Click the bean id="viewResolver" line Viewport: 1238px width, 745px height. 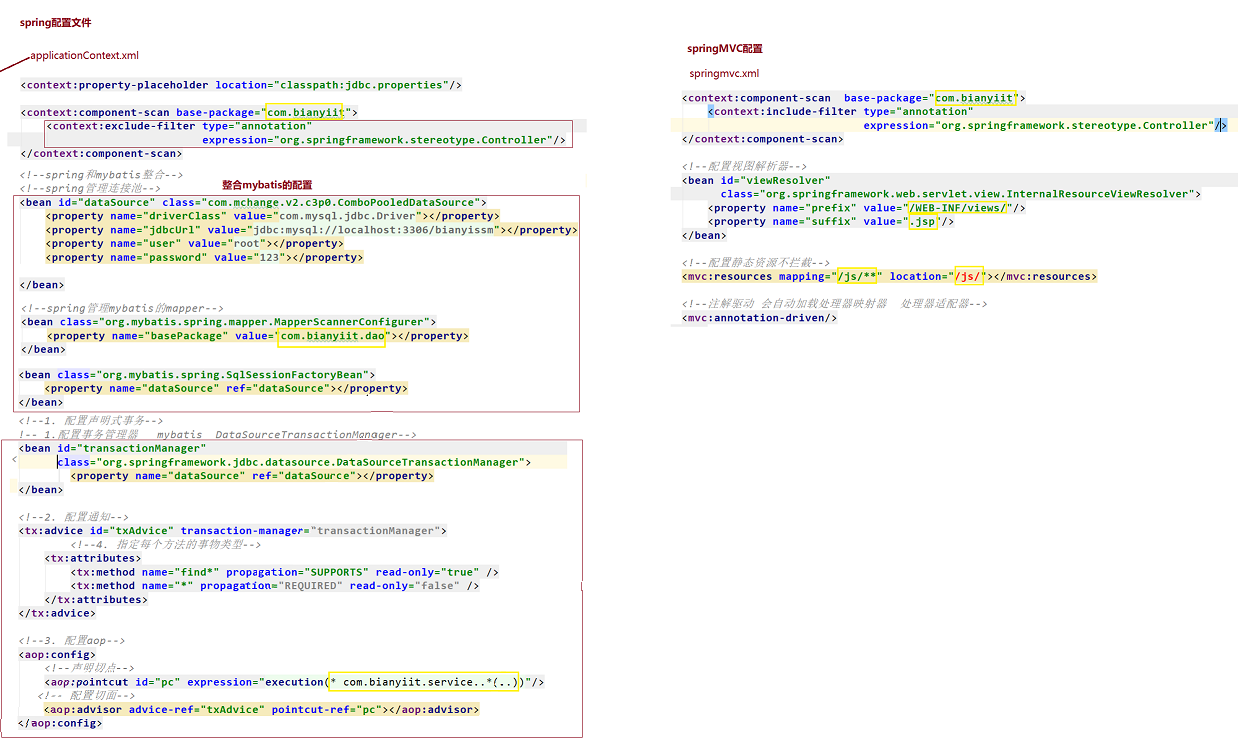click(x=756, y=181)
